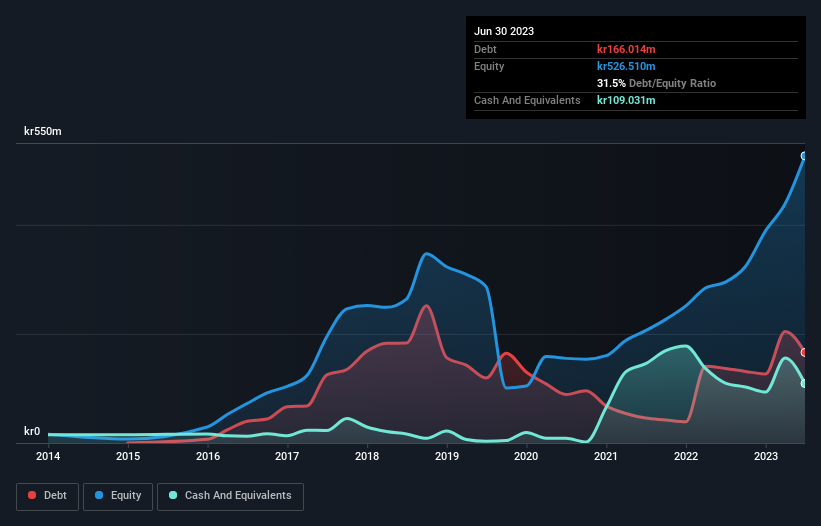
Task: Click the 2020 x-axis label
Action: [526, 456]
